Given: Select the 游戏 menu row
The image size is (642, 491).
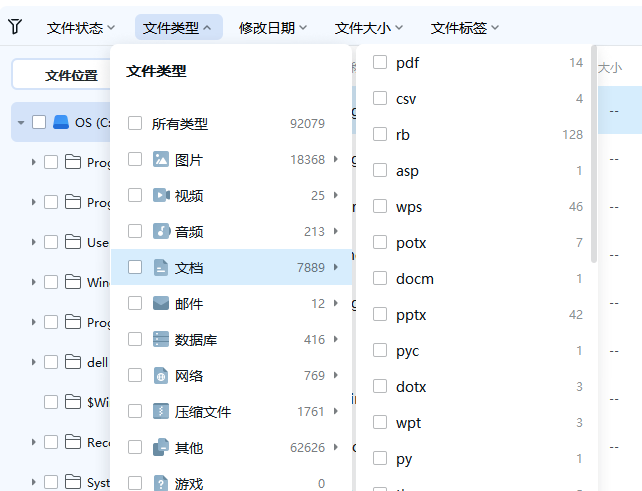Looking at the screenshot, I should (232, 483).
